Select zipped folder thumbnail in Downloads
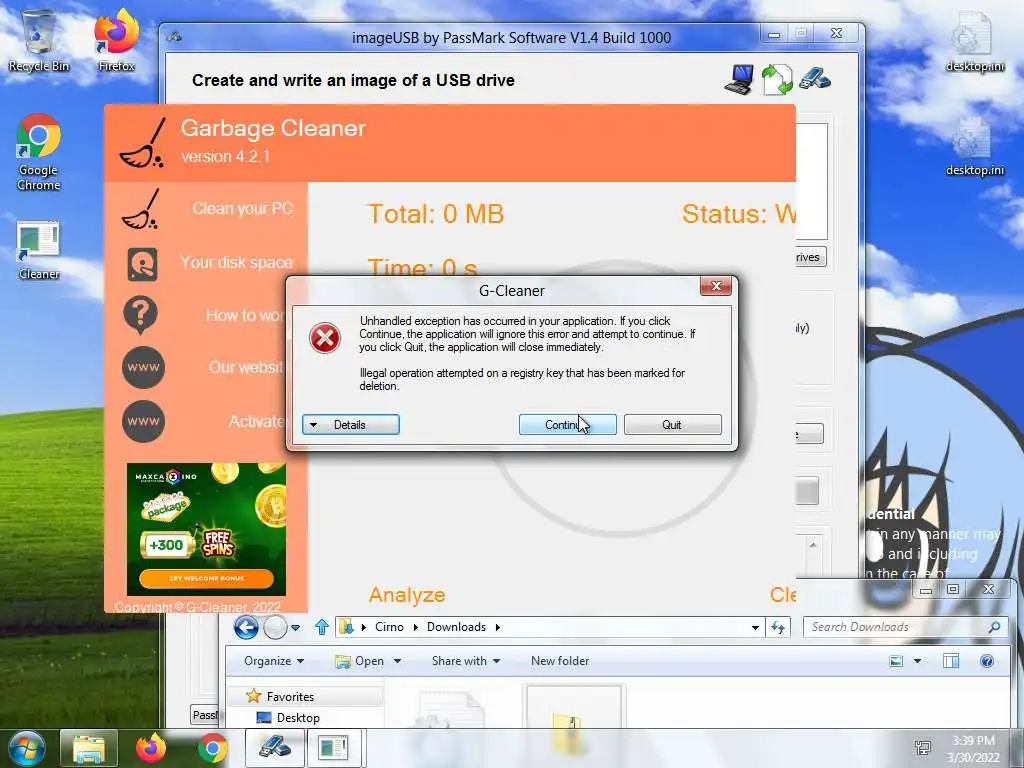The image size is (1024, 768). point(575,709)
